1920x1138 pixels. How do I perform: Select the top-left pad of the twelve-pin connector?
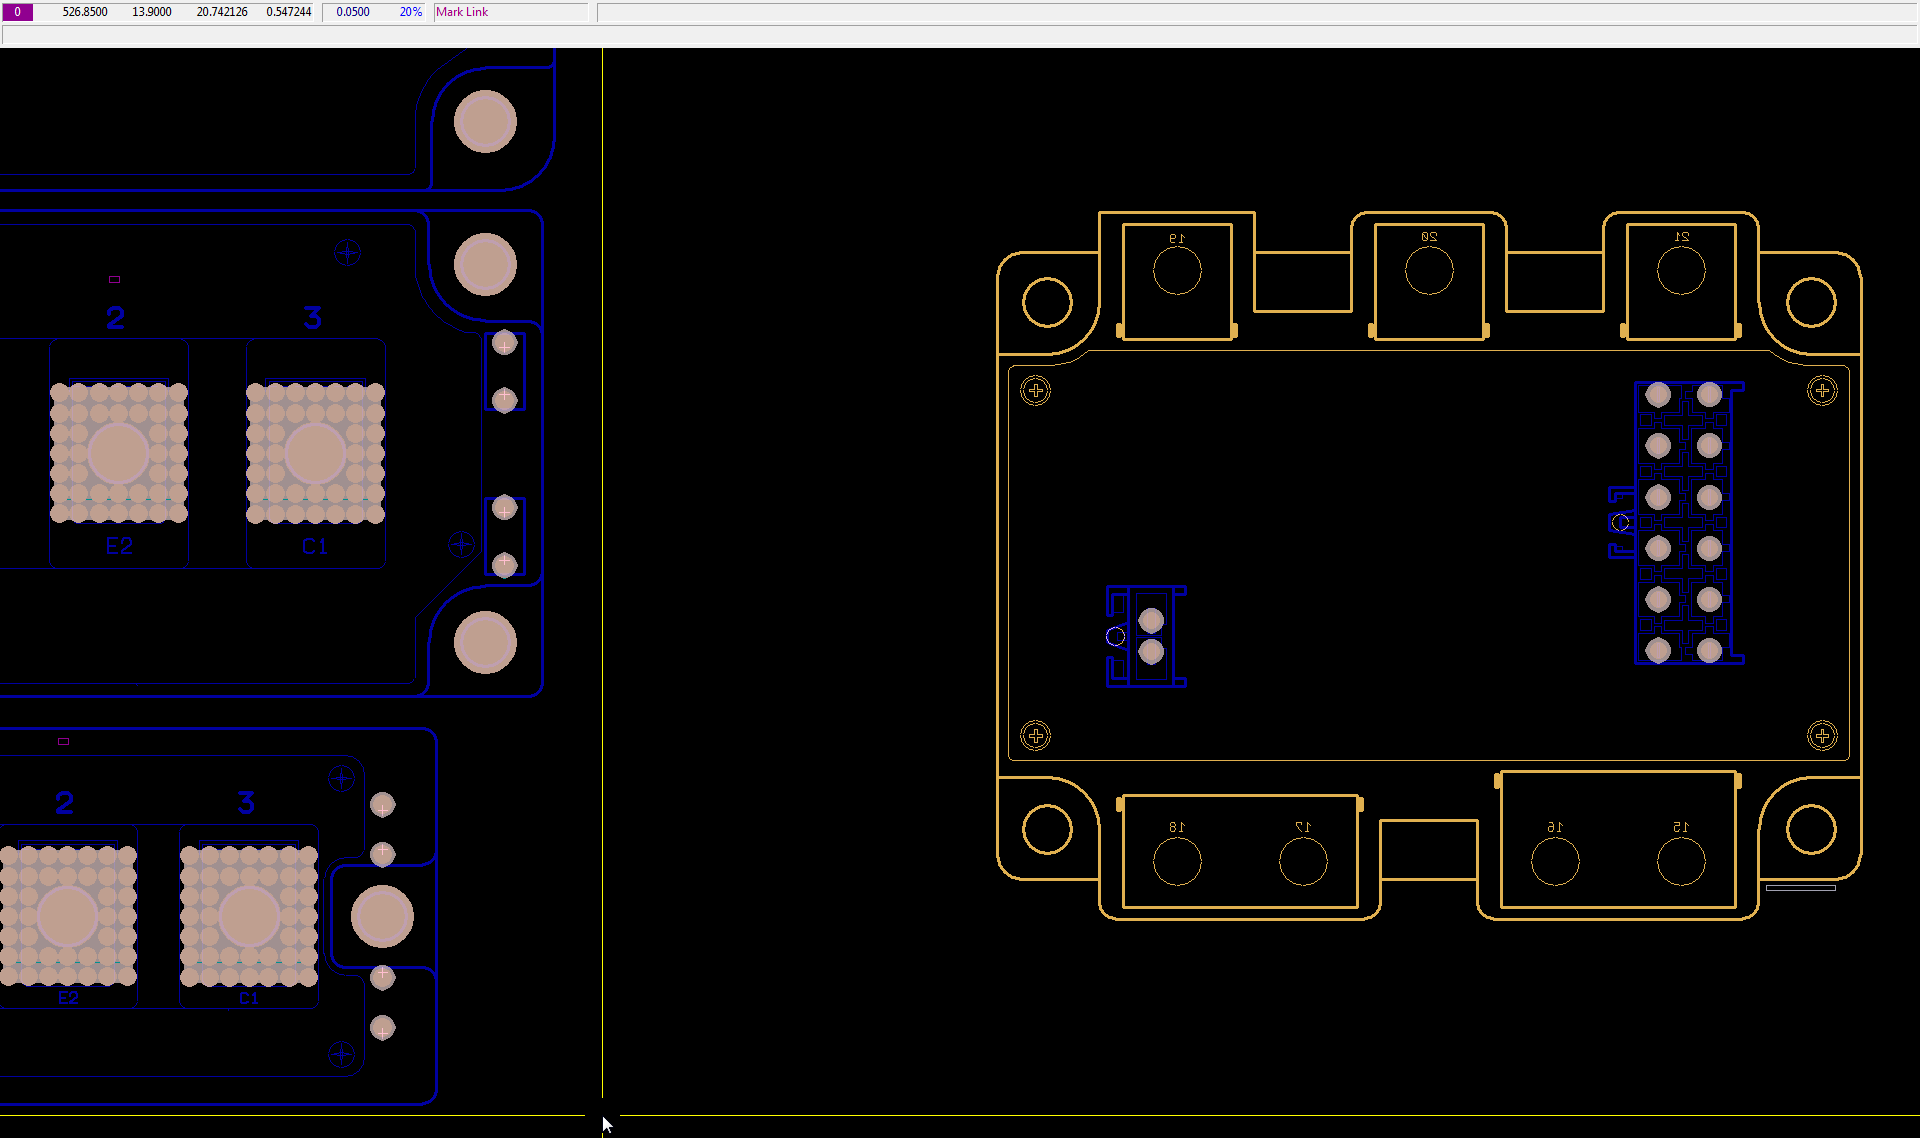pos(1658,395)
